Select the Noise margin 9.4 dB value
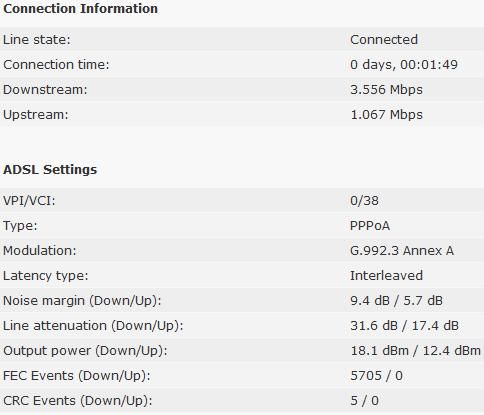The image size is (484, 415). coord(370,301)
